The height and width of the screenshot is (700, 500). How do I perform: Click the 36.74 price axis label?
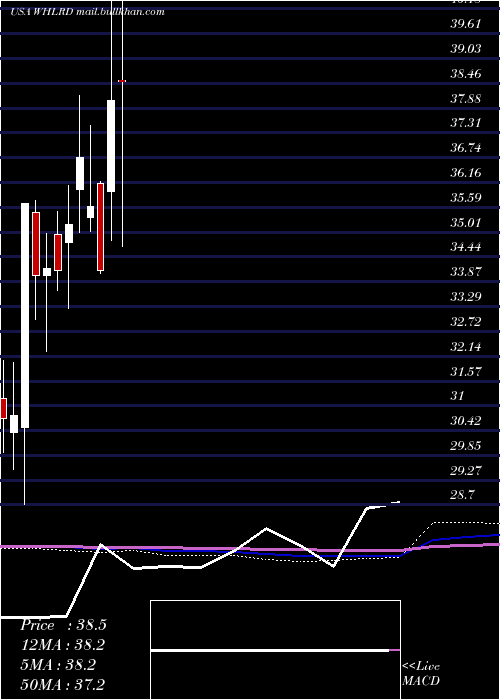pyautogui.click(x=466, y=147)
